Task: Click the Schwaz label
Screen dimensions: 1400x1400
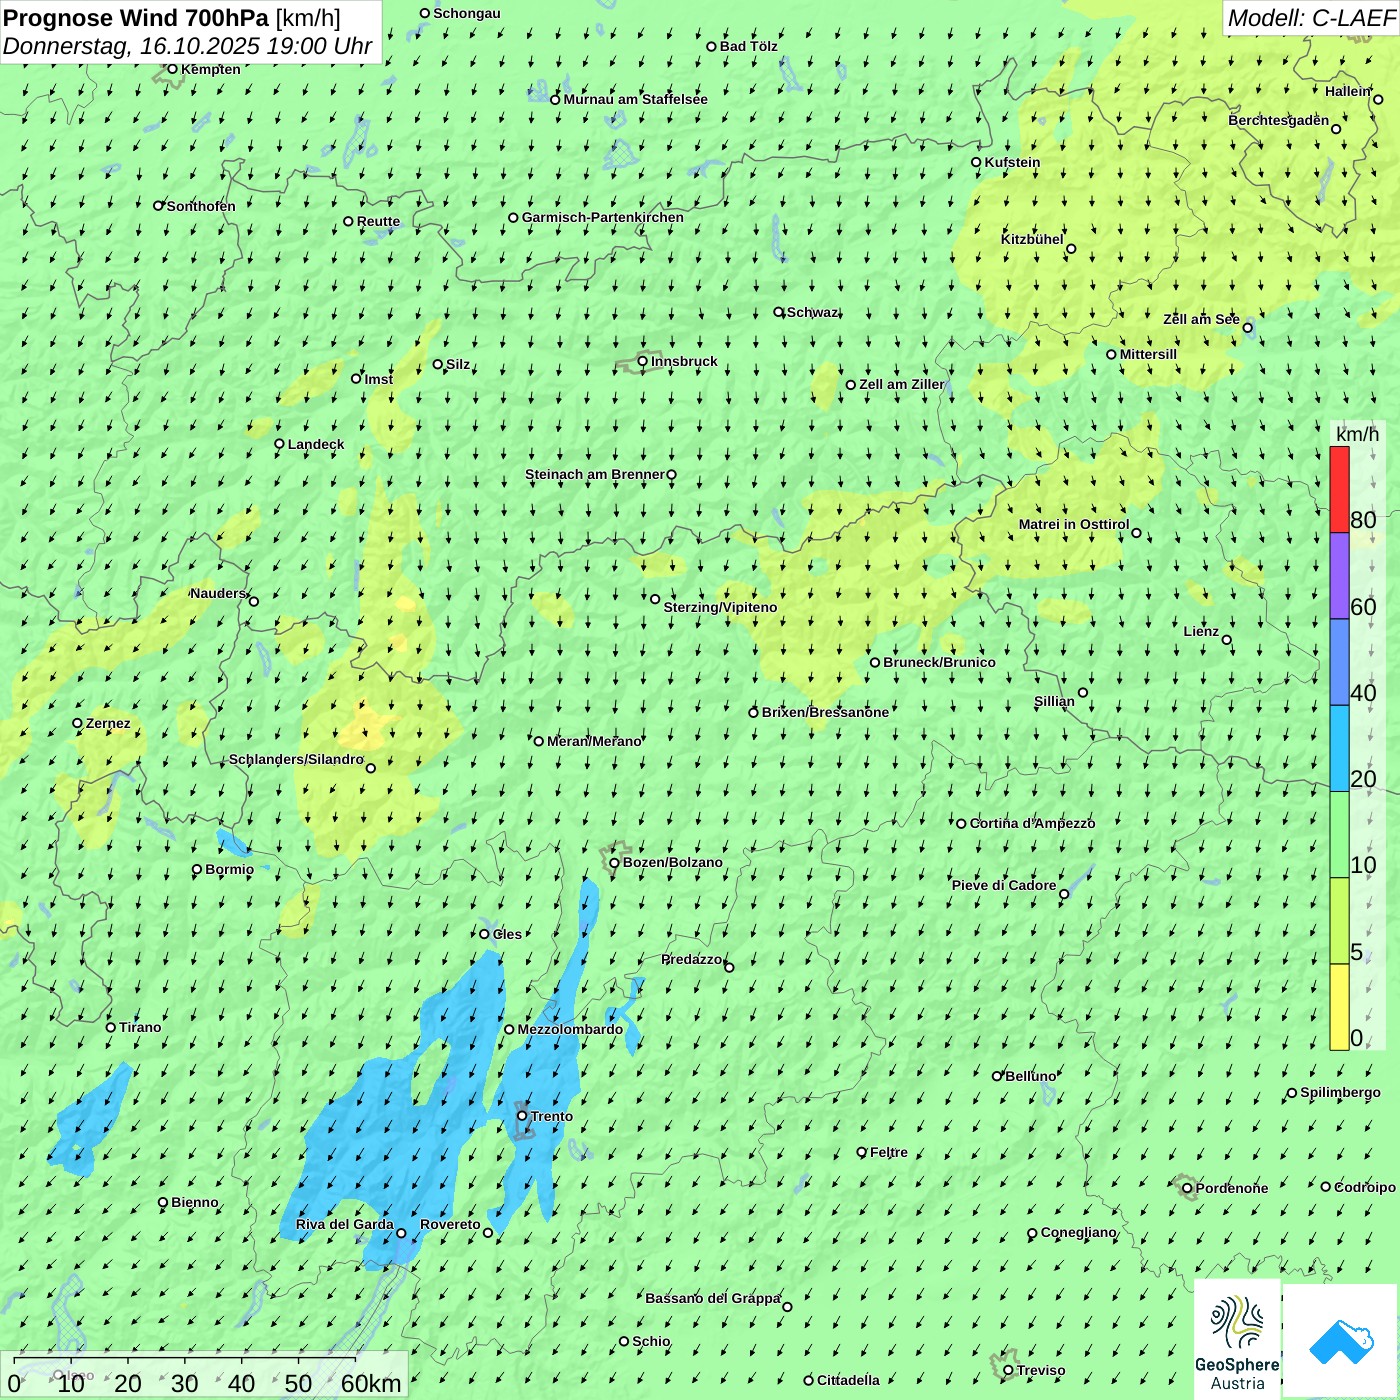Action: tap(812, 312)
